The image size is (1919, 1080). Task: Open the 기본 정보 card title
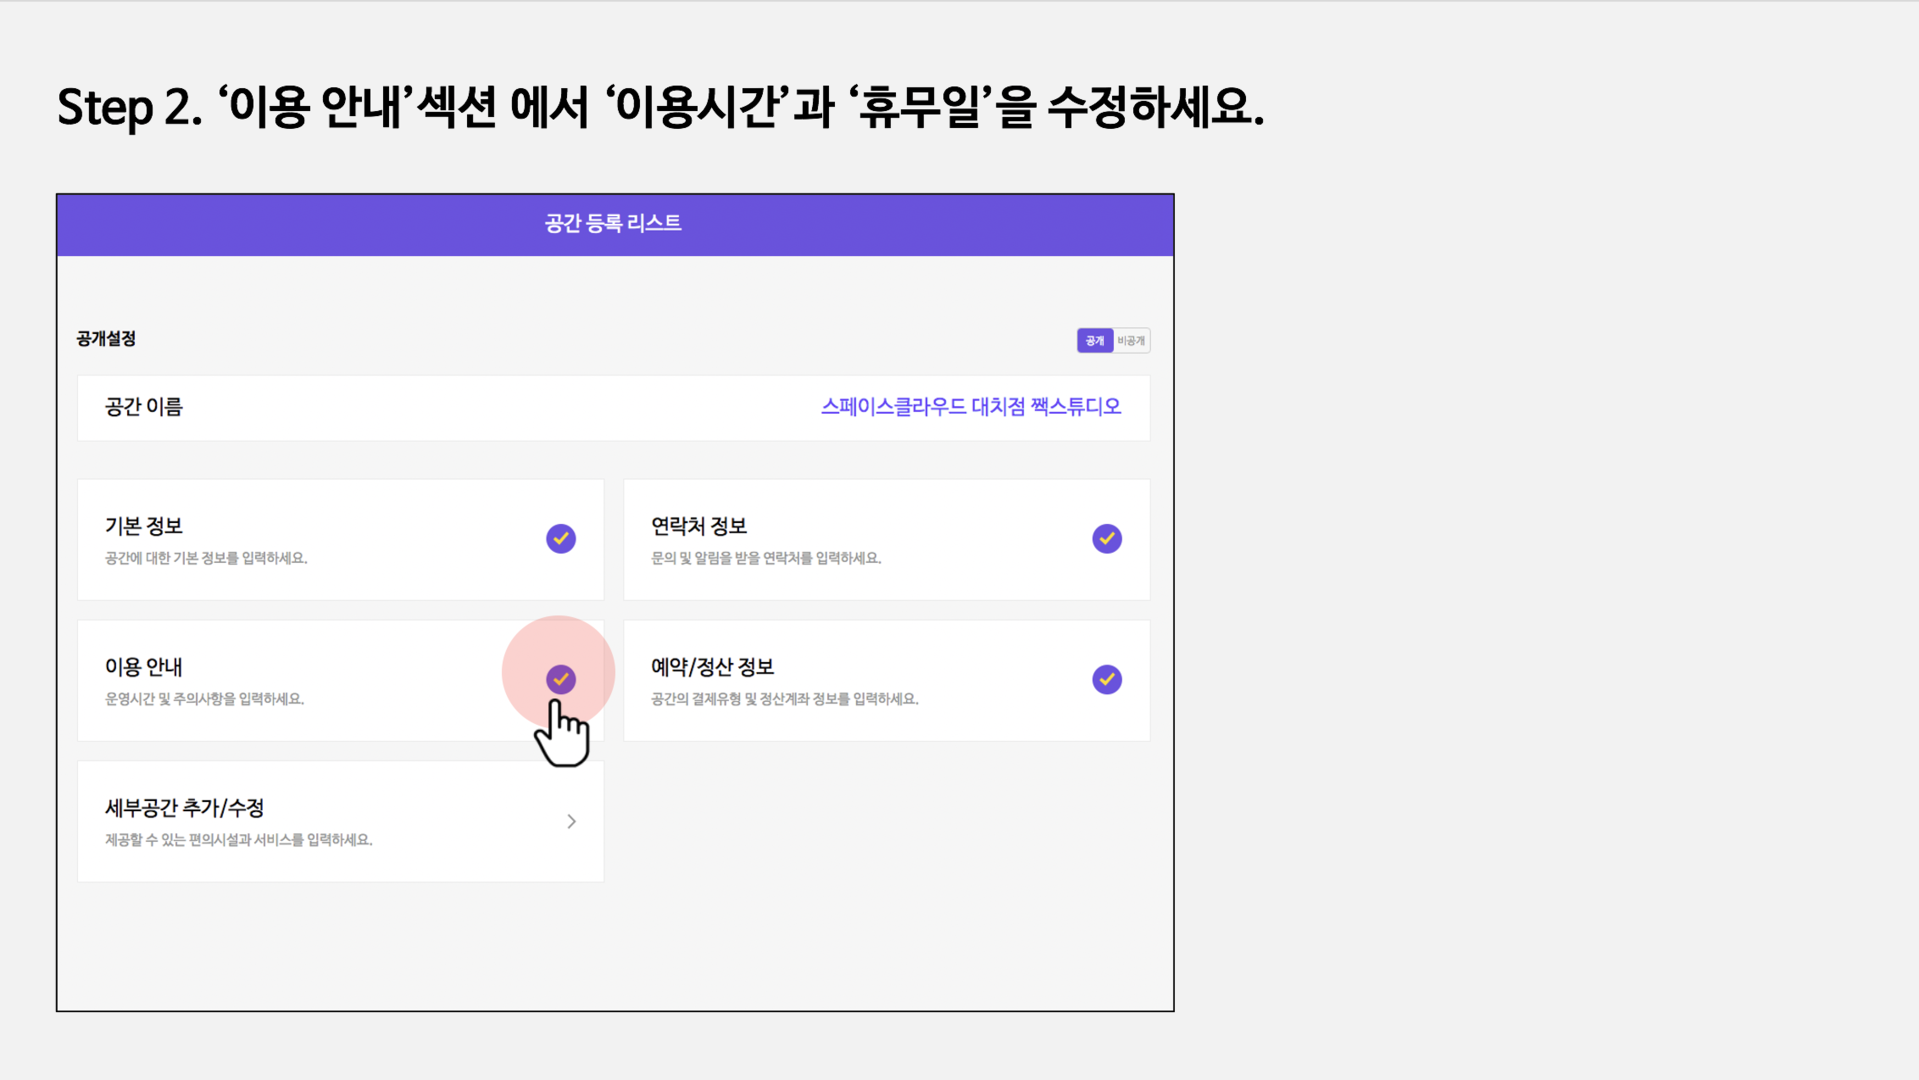(x=144, y=526)
